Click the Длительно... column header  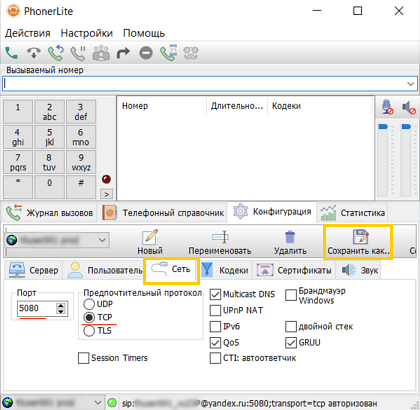[x=237, y=106]
